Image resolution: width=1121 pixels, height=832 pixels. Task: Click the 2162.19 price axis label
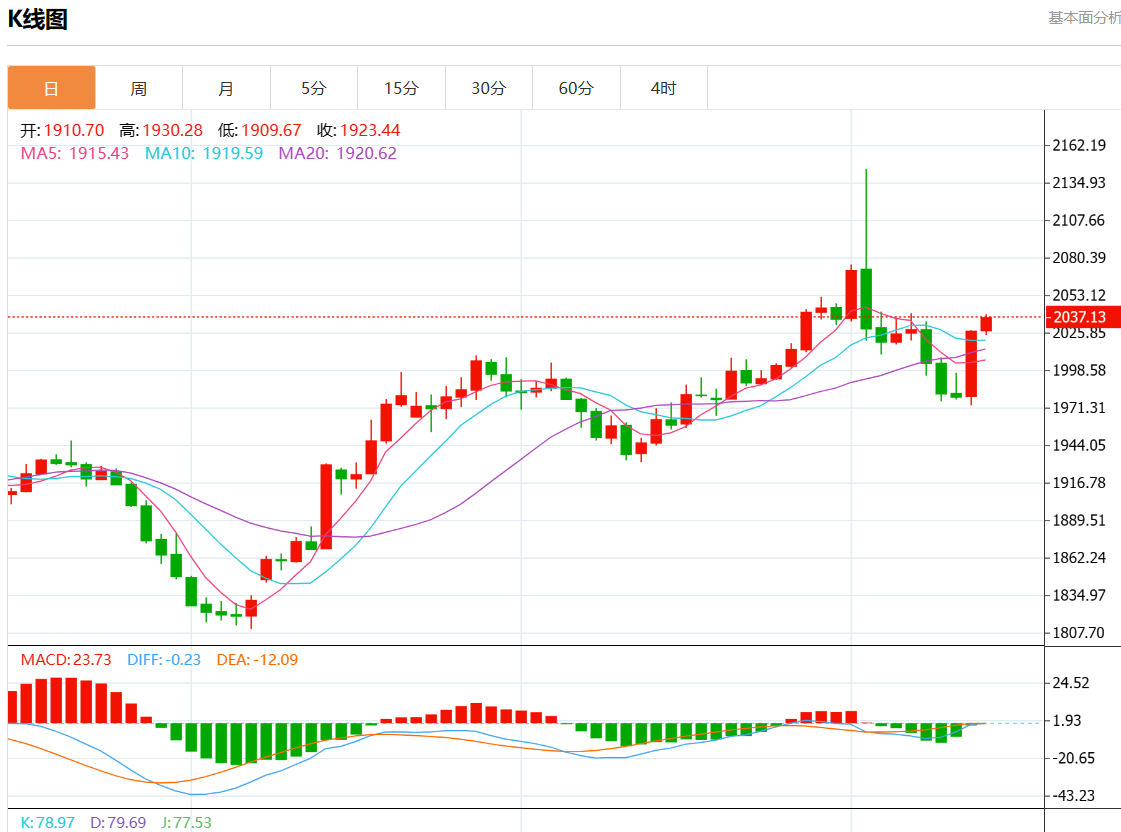pos(1079,145)
